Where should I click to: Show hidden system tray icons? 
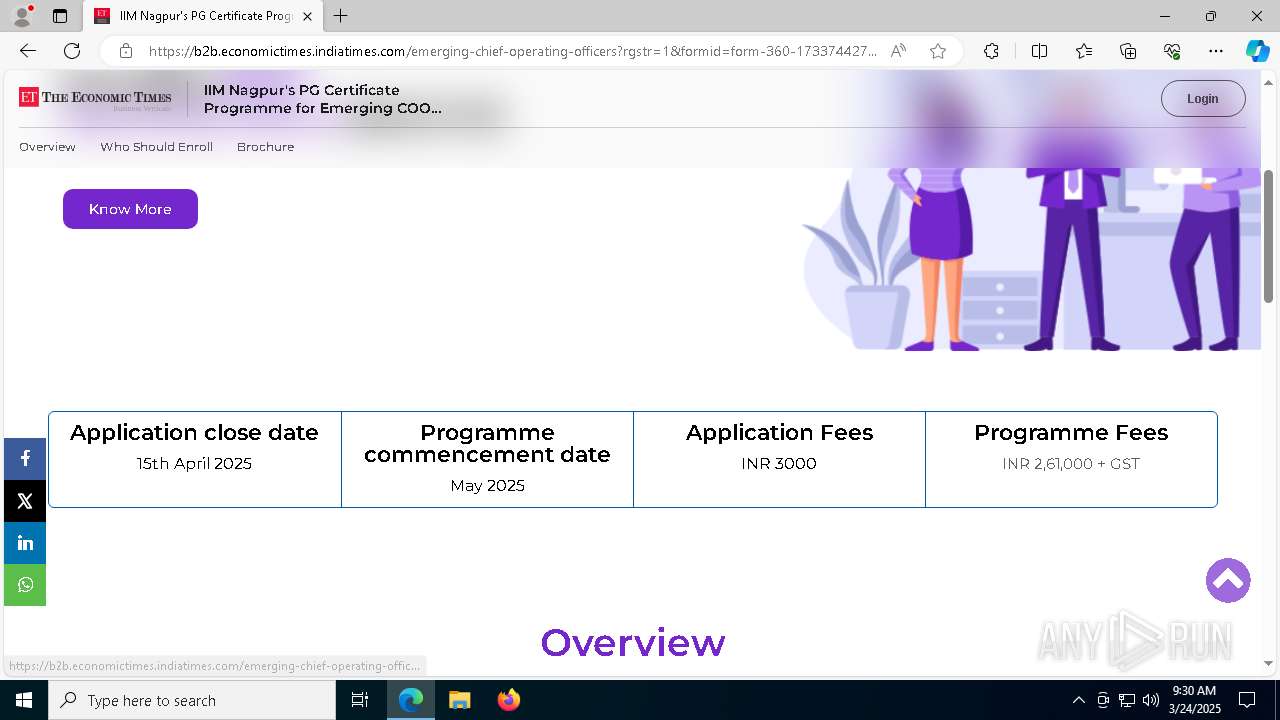point(1078,700)
